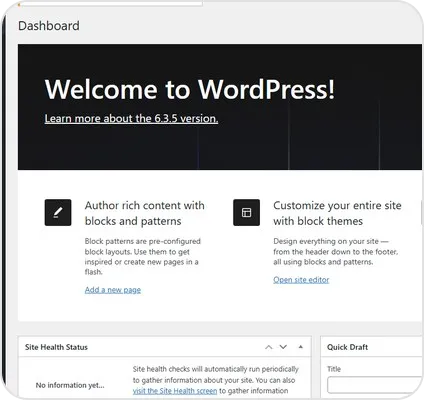Image resolution: width=424 pixels, height=400 pixels.
Task: Click the Open site editor link
Action: pos(301,280)
